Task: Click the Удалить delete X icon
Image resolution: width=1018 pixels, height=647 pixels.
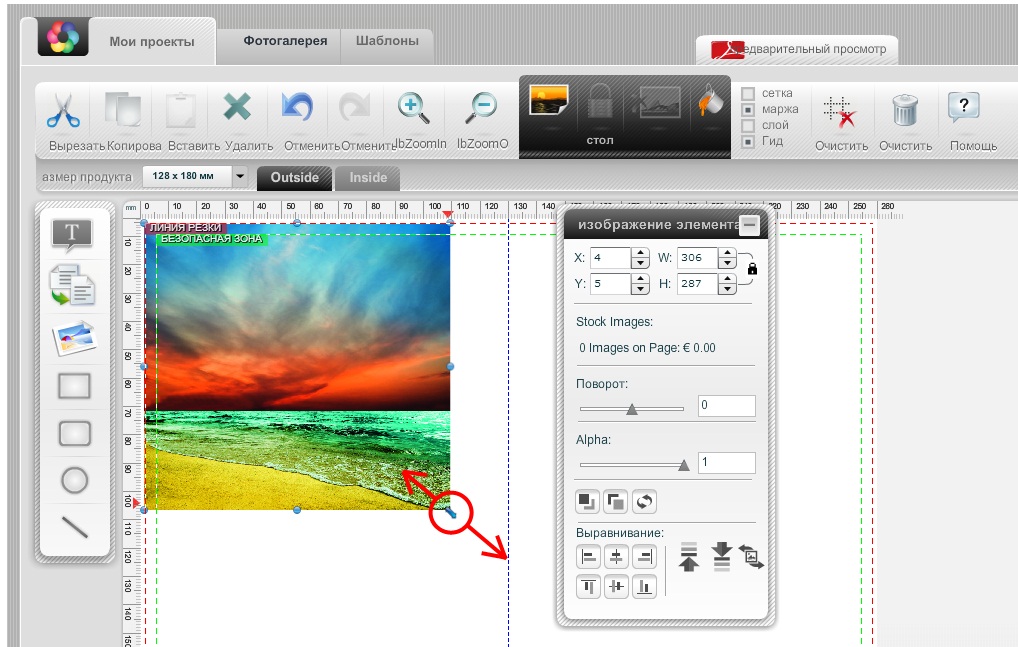Action: [237, 108]
